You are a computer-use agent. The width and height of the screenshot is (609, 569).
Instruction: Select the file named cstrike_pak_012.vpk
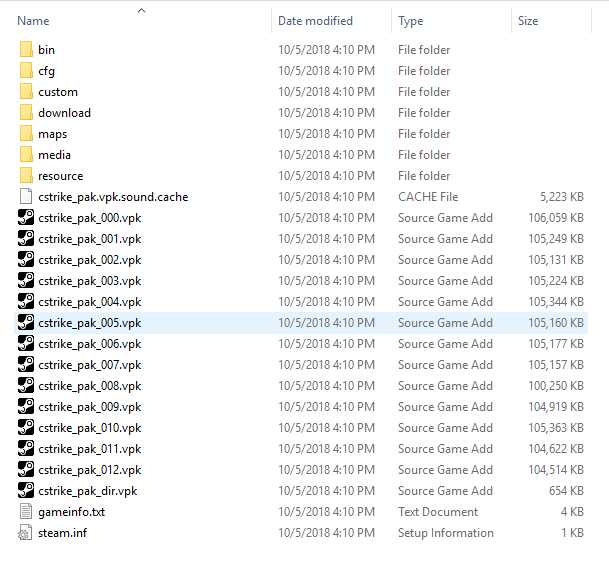tap(90, 470)
